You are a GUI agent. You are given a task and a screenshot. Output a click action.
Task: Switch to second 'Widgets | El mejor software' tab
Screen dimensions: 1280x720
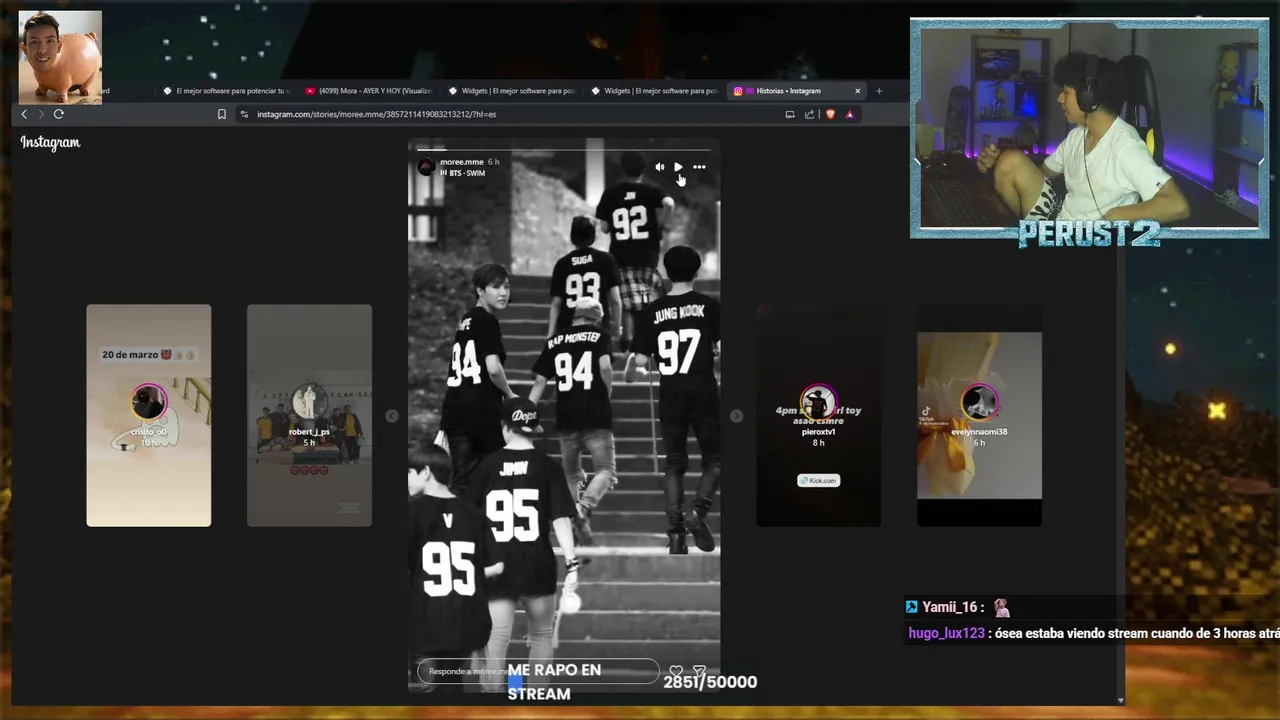click(654, 91)
